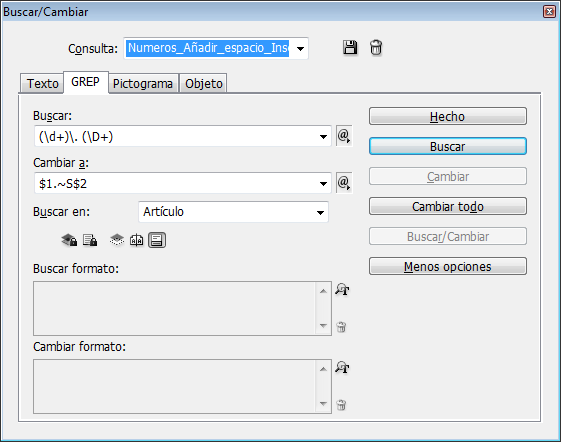This screenshot has width=561, height=442.
Task: Save the current query with disk icon
Action: (x=350, y=48)
